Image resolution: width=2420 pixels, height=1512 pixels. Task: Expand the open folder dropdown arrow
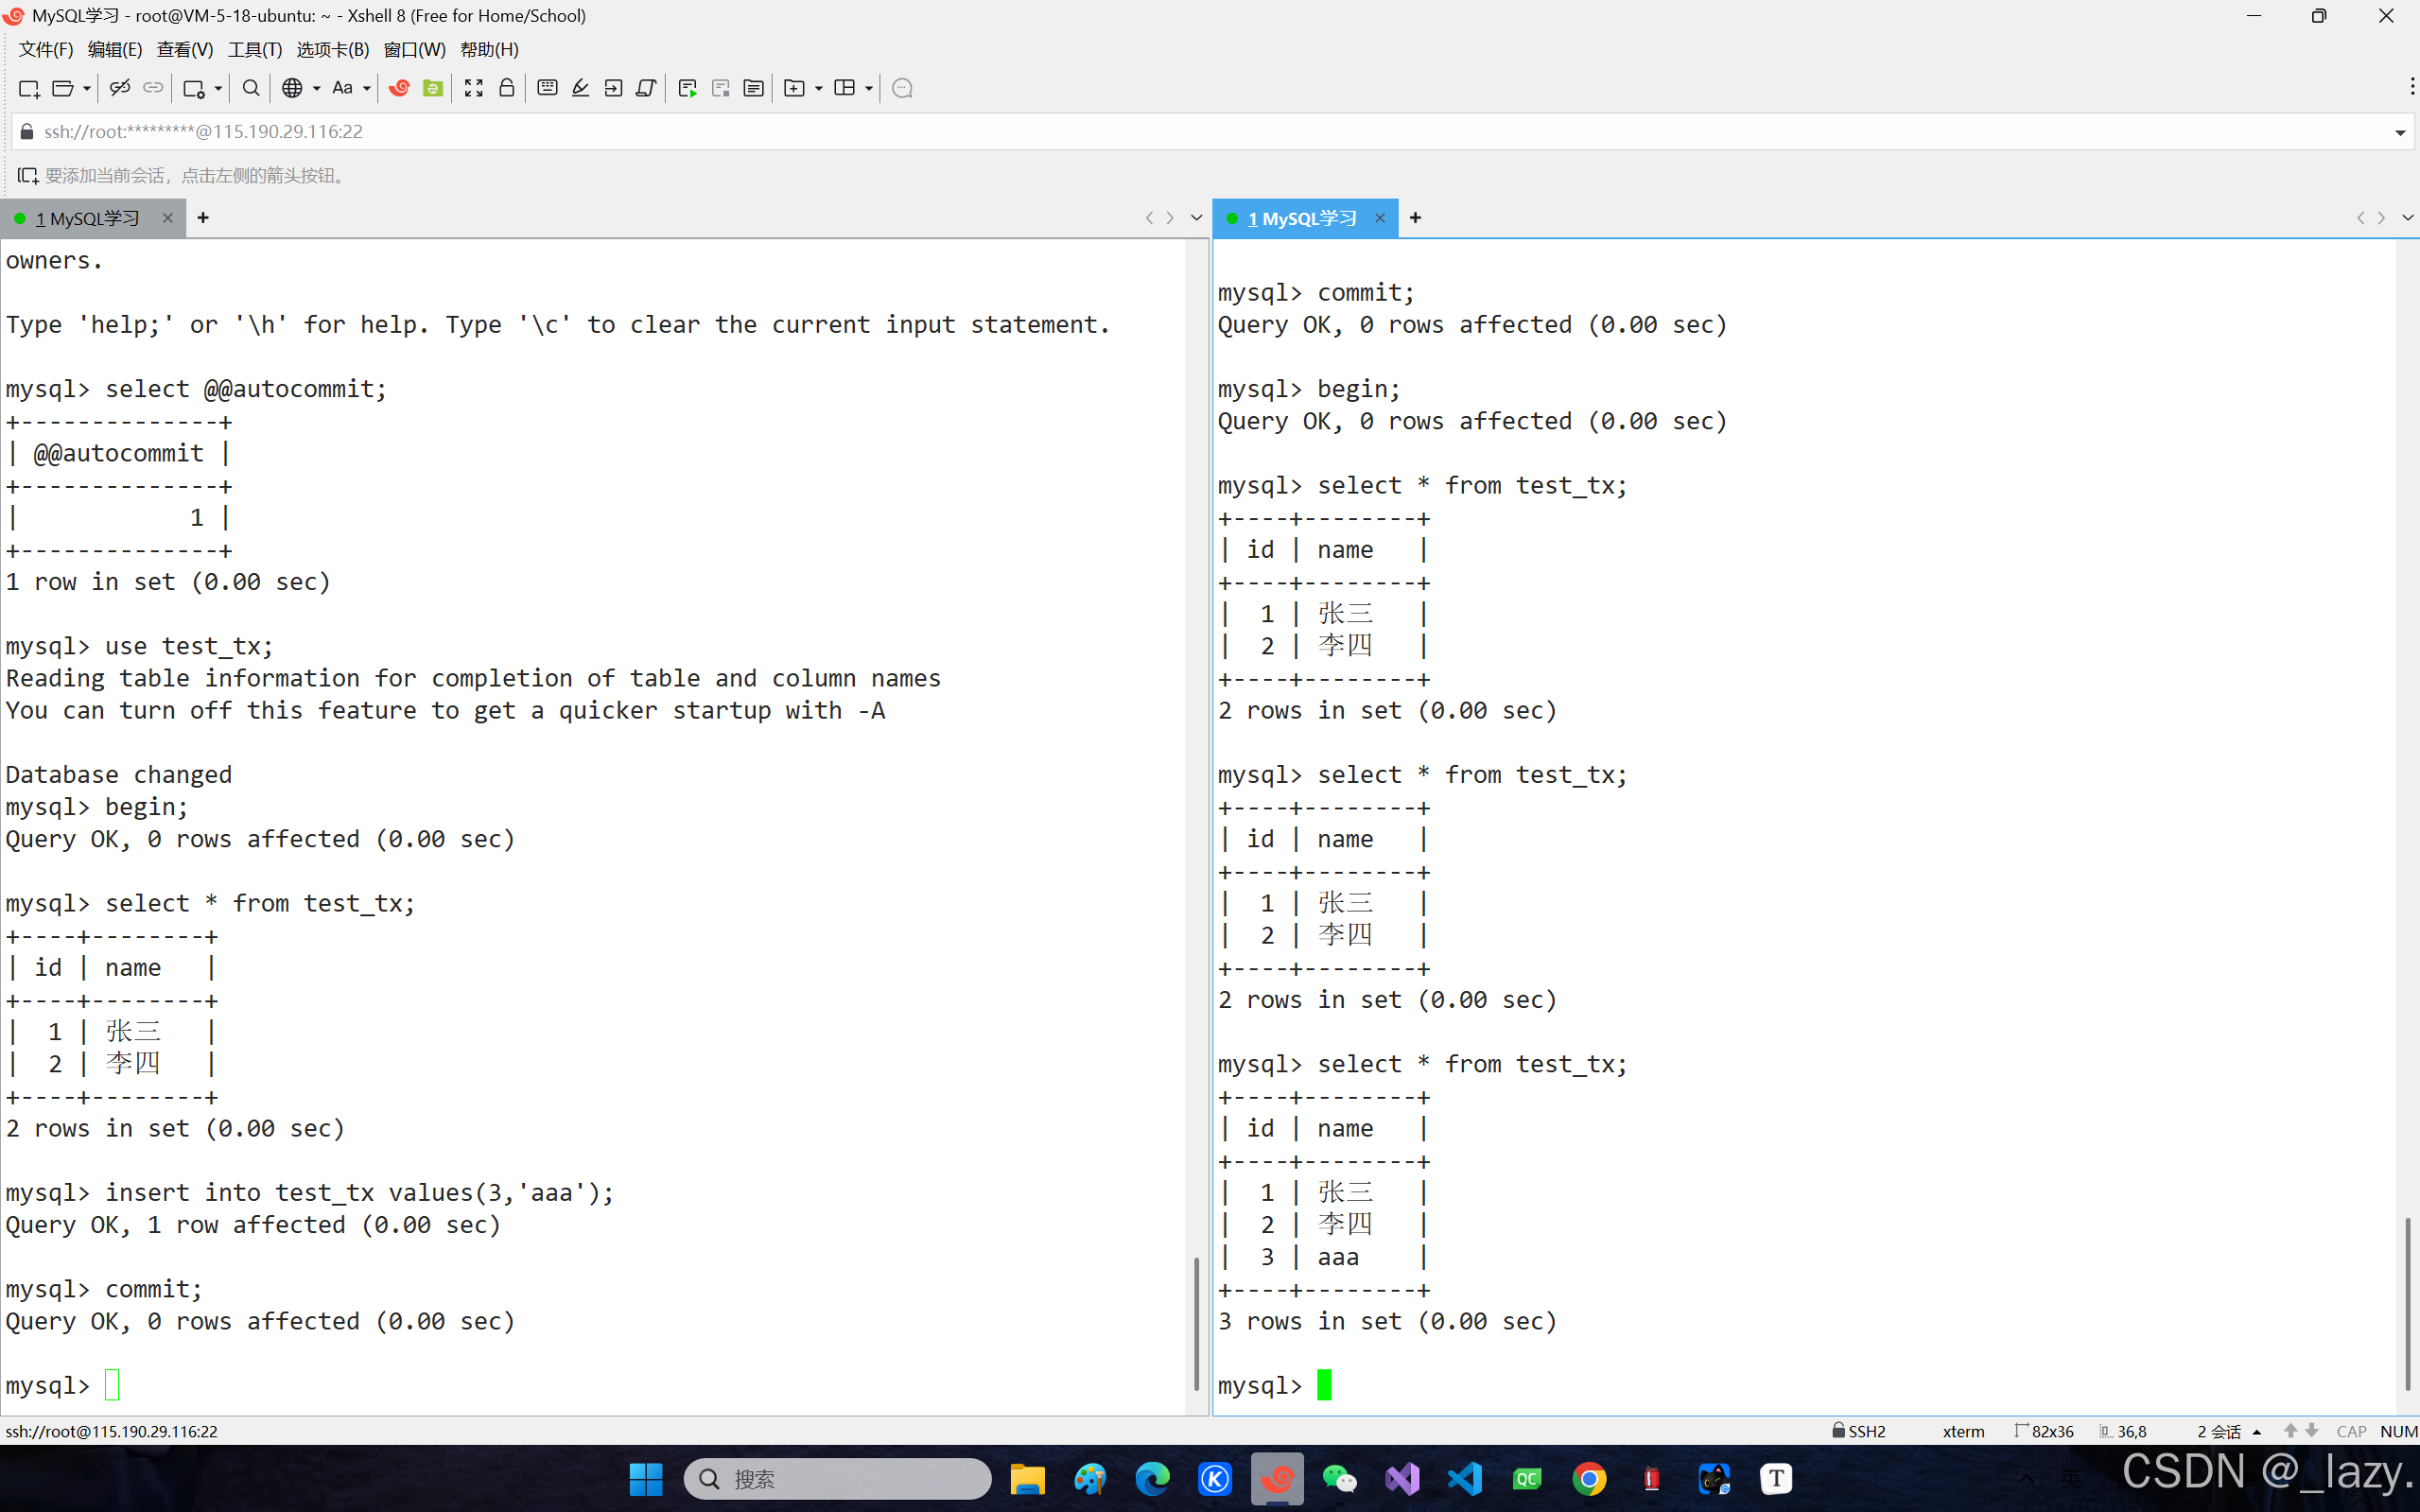pyautogui.click(x=87, y=88)
